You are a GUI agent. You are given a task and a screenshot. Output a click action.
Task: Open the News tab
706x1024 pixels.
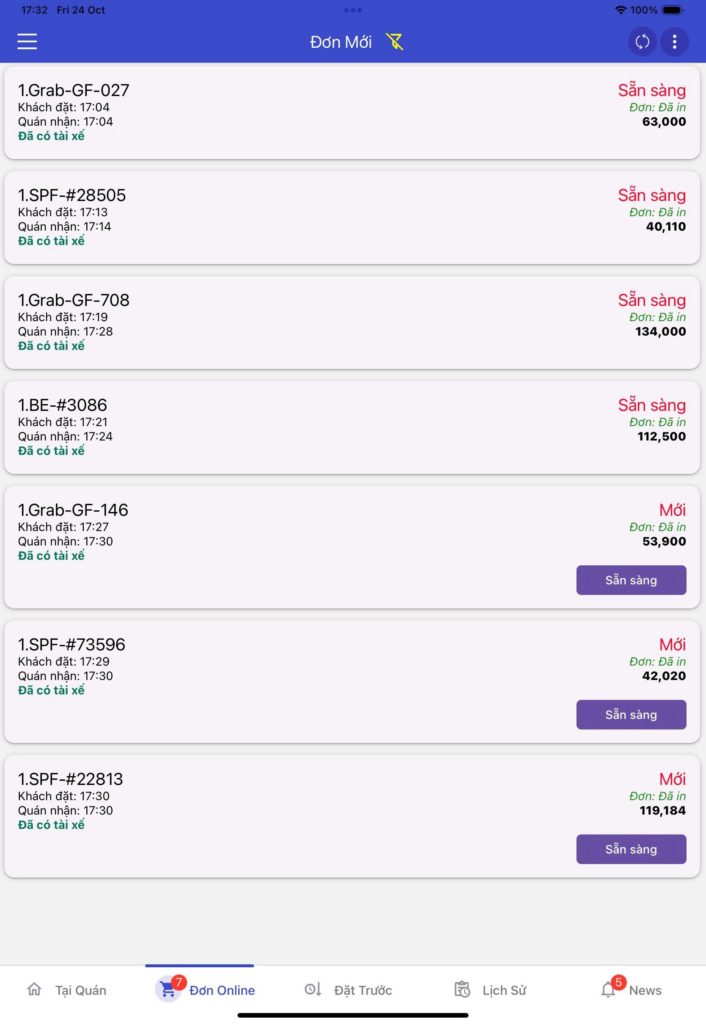point(645,990)
